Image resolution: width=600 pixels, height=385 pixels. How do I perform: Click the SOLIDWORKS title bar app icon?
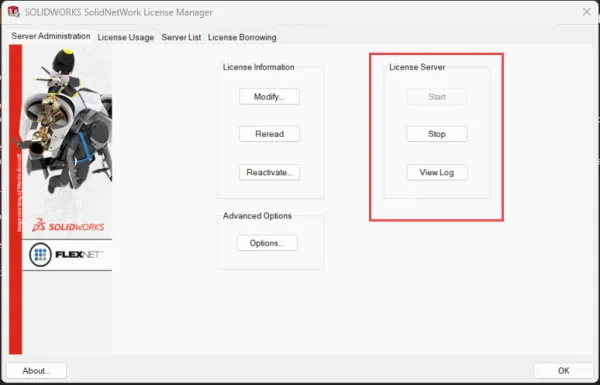pos(14,12)
